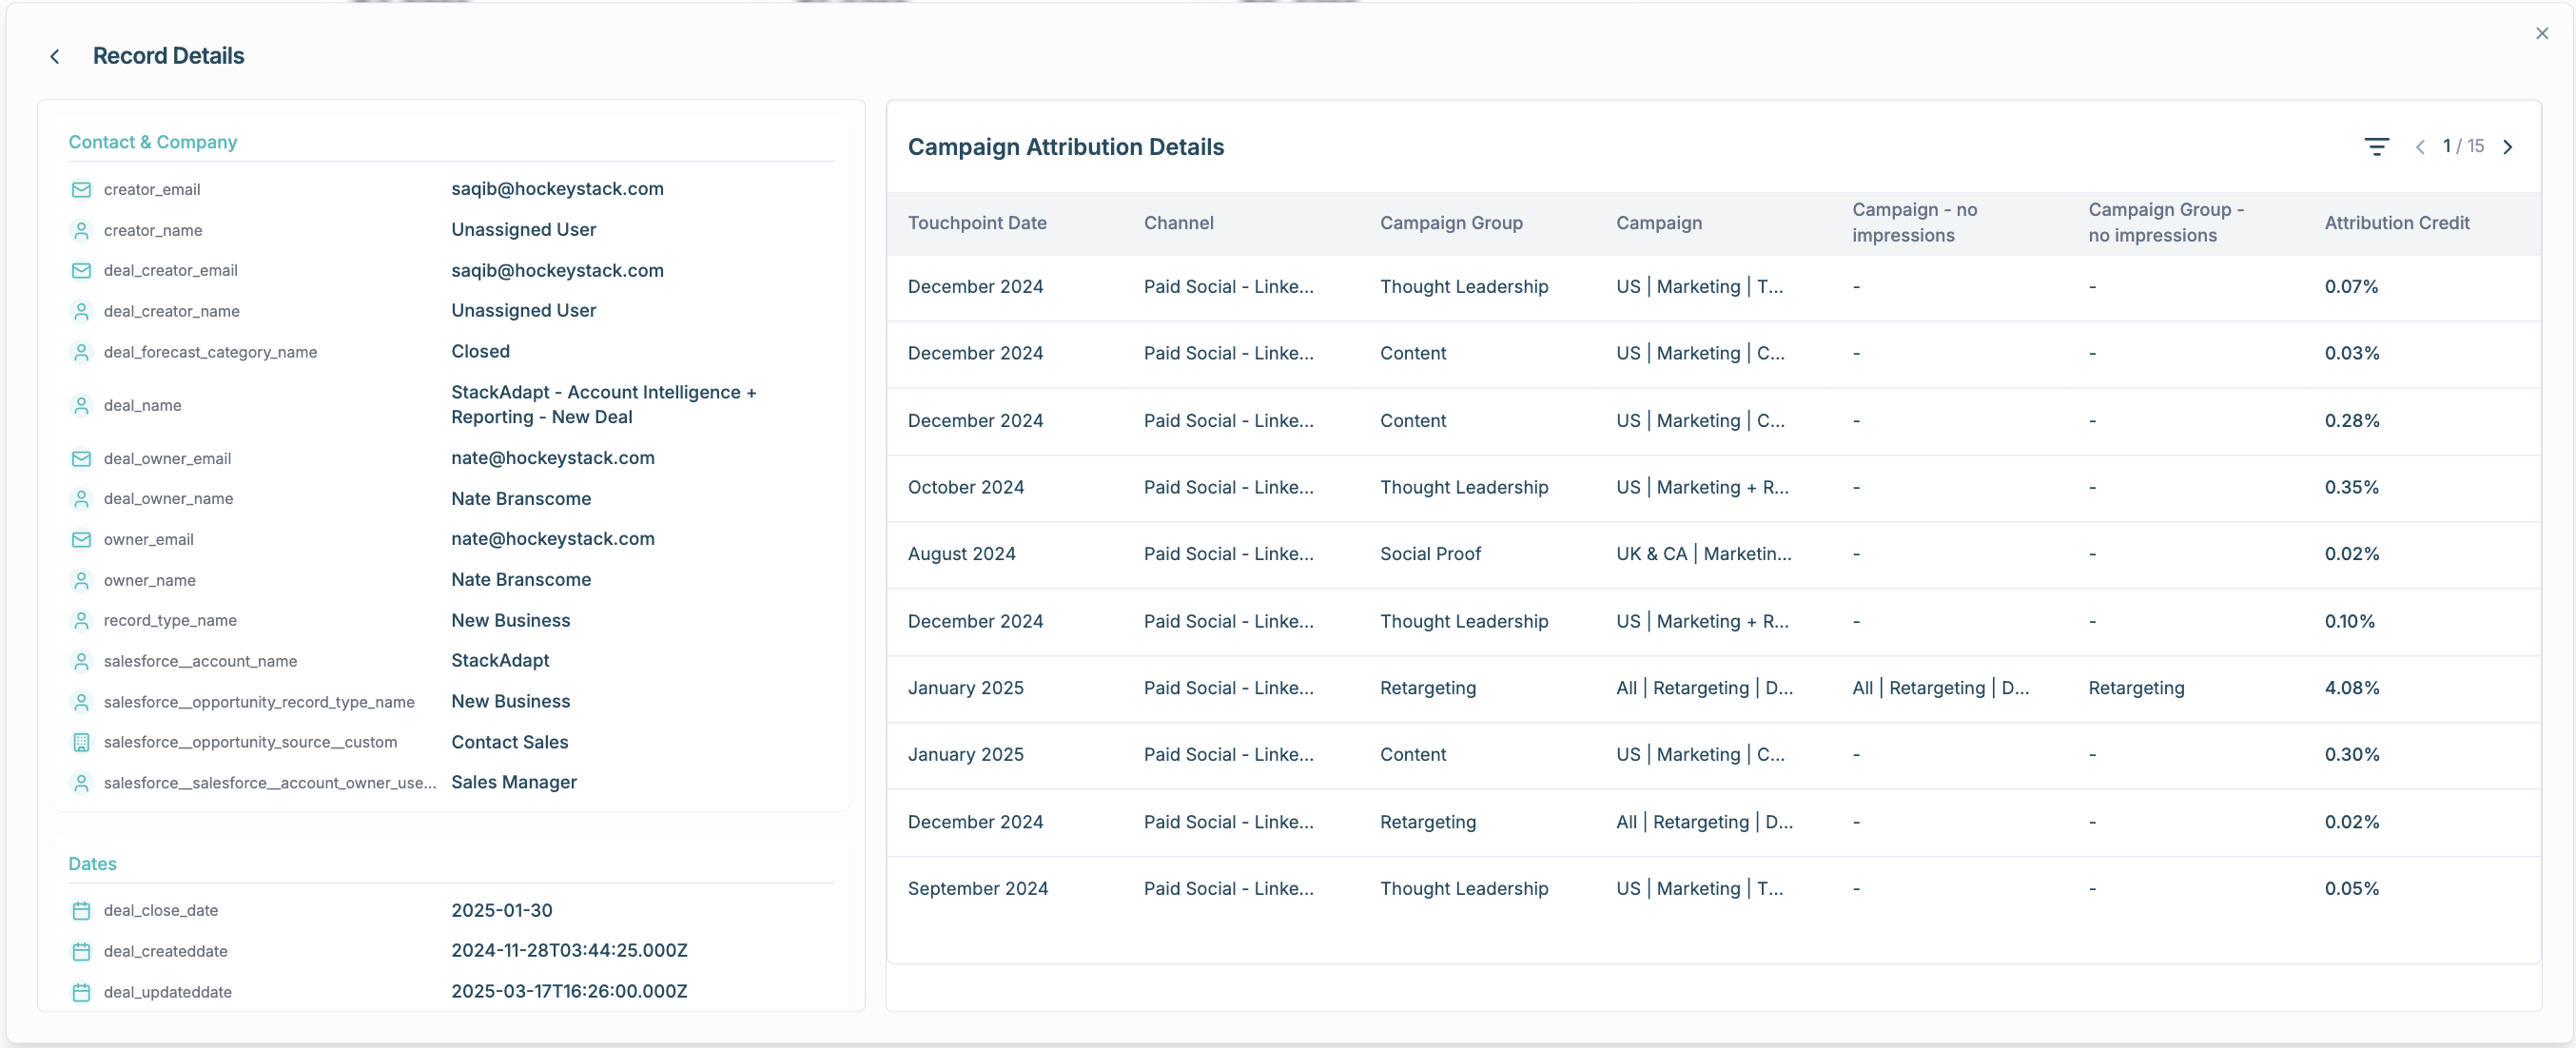
Task: Go to the previous attribution page
Action: 2419,147
